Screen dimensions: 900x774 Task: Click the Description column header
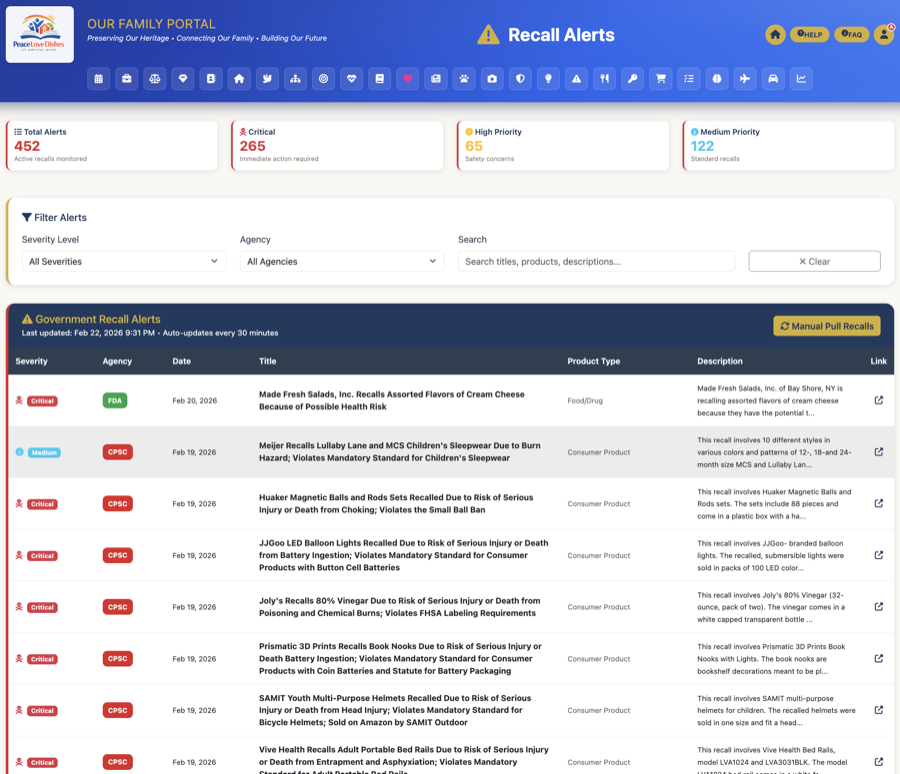[720, 361]
